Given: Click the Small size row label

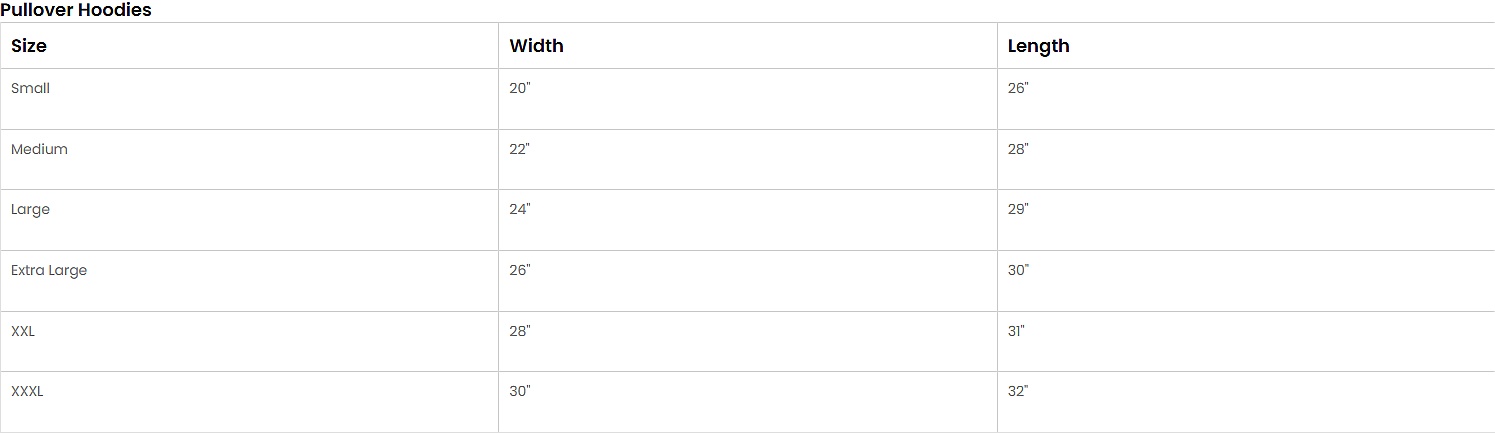Looking at the screenshot, I should tap(30, 88).
